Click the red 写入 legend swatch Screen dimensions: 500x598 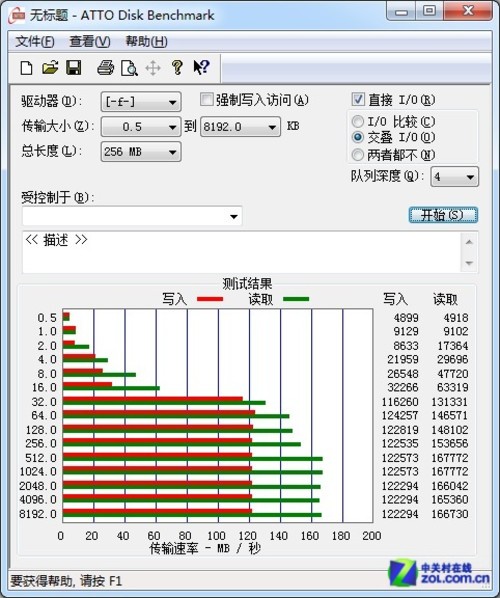(x=210, y=299)
